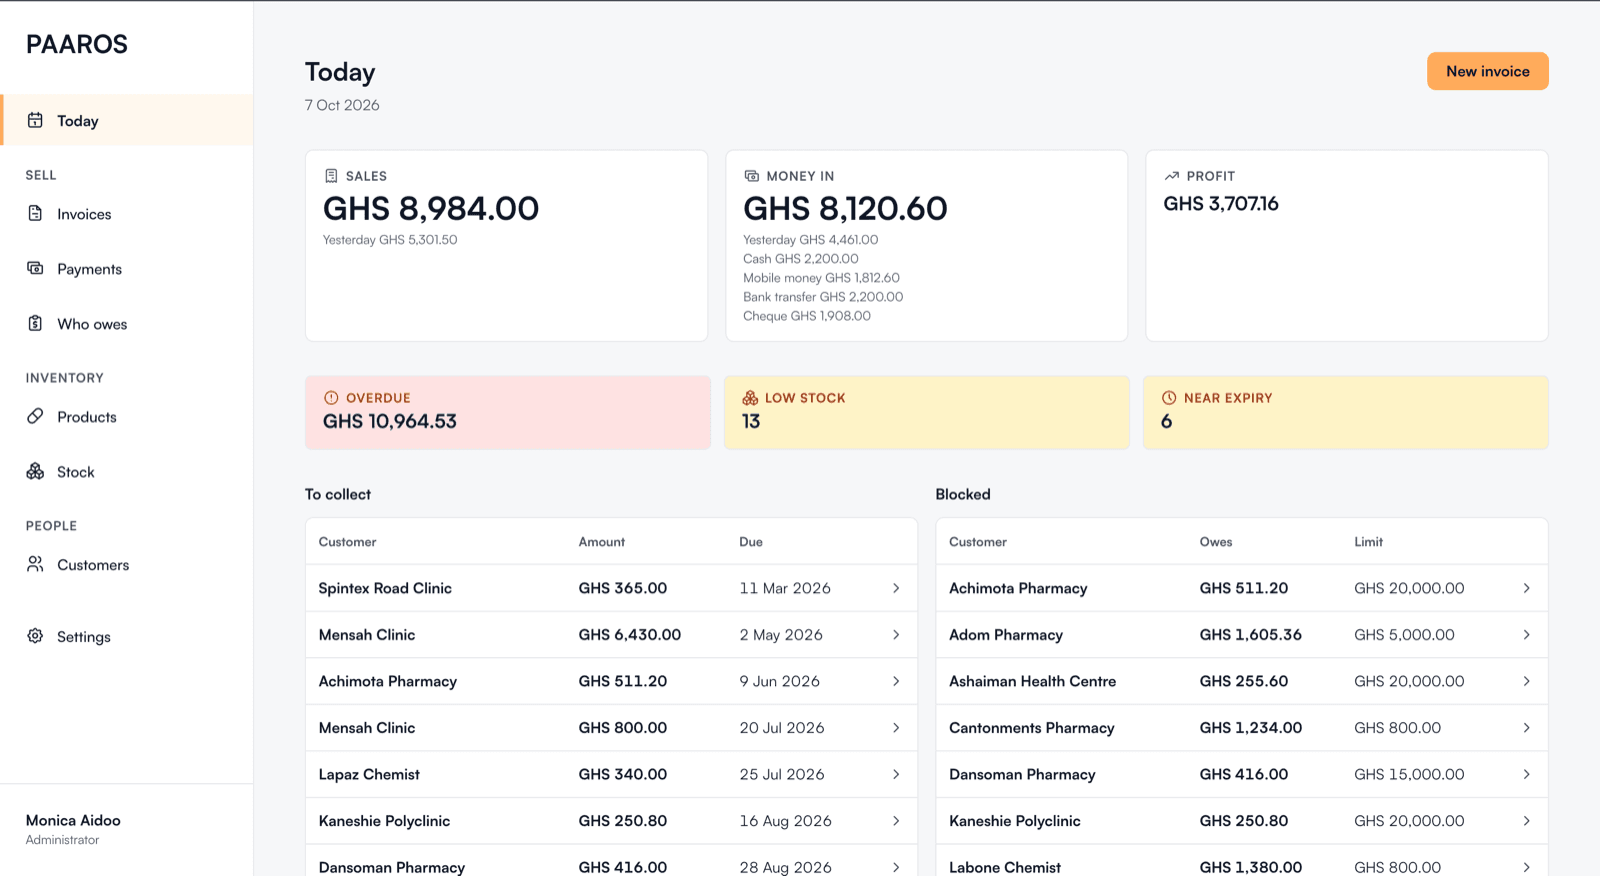Click the Stock boxes icon
This screenshot has width=1600, height=876.
35,471
